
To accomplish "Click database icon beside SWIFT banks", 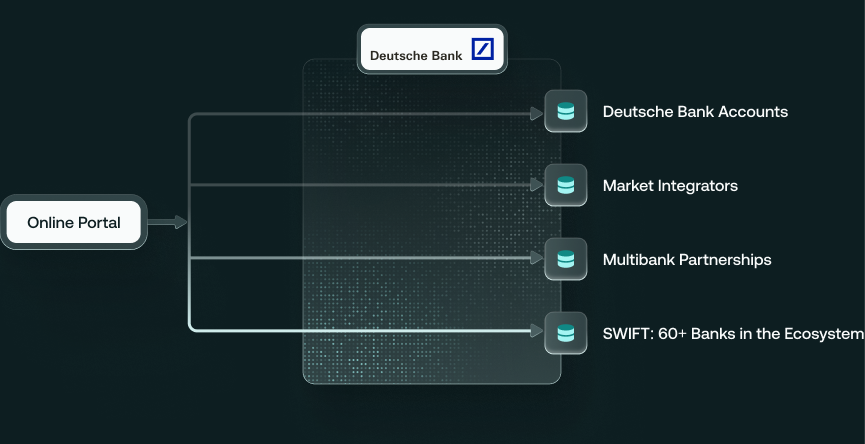I will [565, 333].
